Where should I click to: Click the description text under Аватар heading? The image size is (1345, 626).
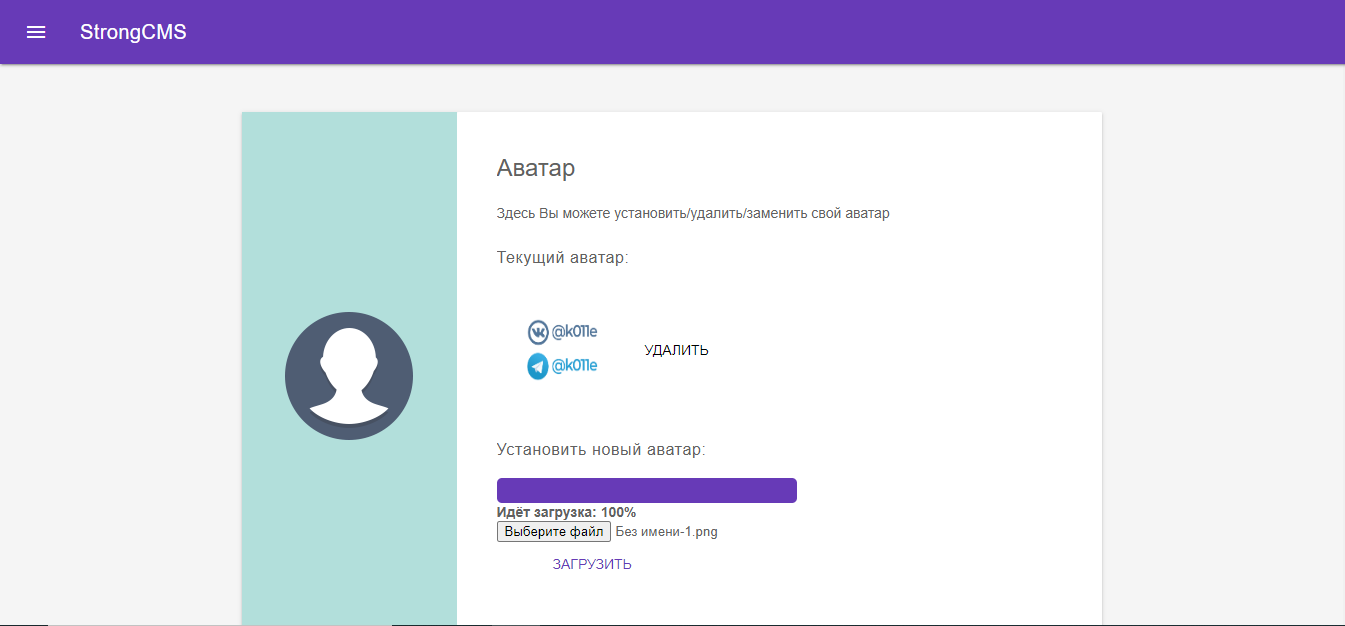[692, 213]
